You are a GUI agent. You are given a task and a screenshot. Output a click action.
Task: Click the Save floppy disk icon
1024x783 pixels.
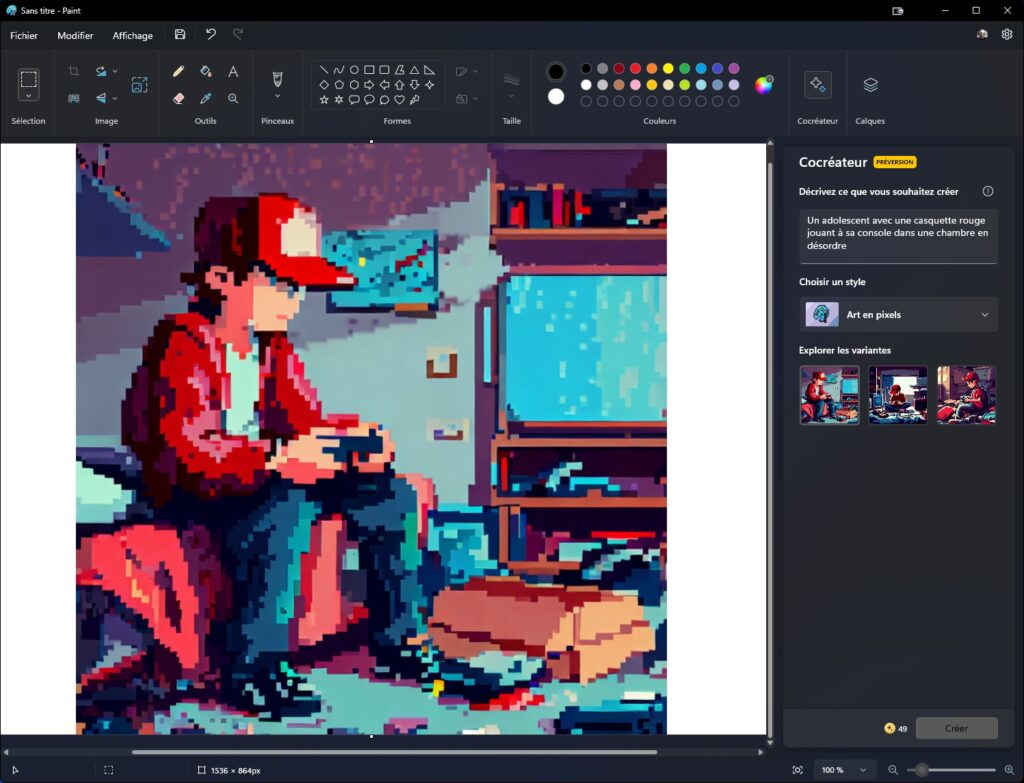[x=180, y=35]
